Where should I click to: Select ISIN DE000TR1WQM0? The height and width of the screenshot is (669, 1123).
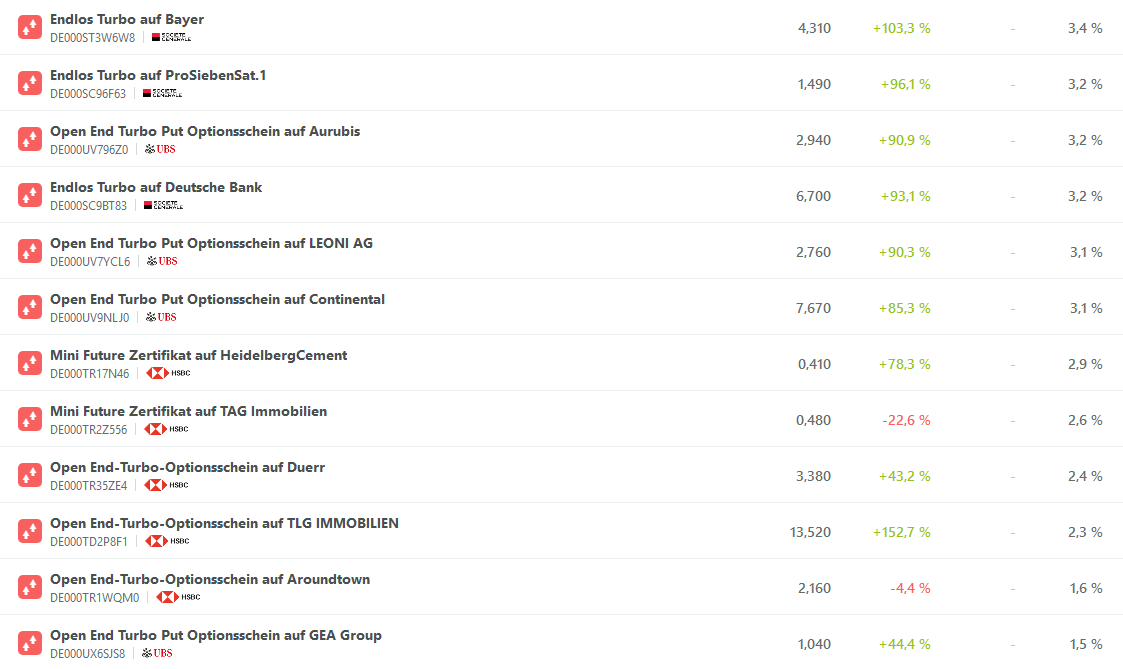[95, 597]
